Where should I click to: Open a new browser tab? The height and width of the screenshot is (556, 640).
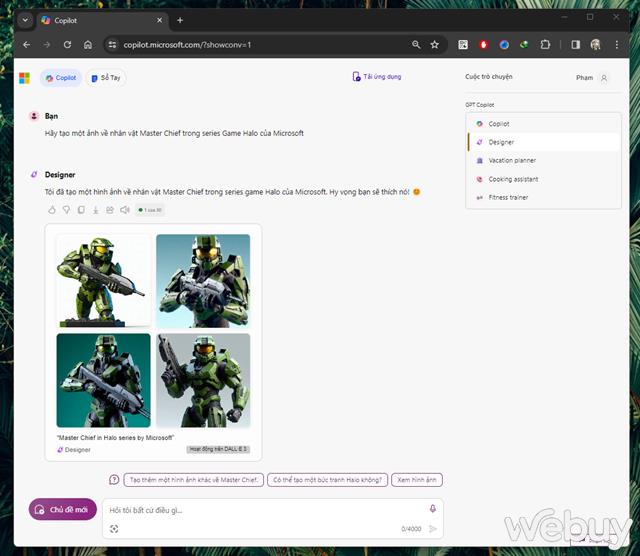pos(180,20)
